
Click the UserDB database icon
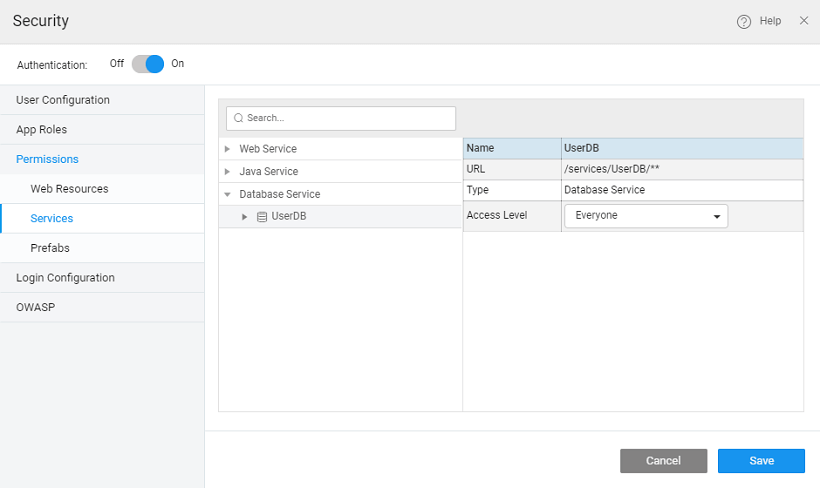click(262, 217)
